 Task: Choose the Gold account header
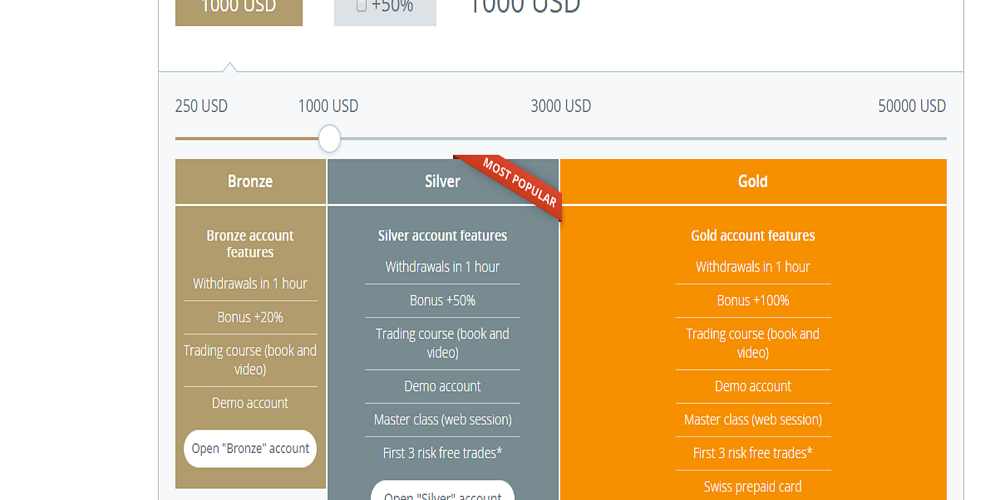753,182
